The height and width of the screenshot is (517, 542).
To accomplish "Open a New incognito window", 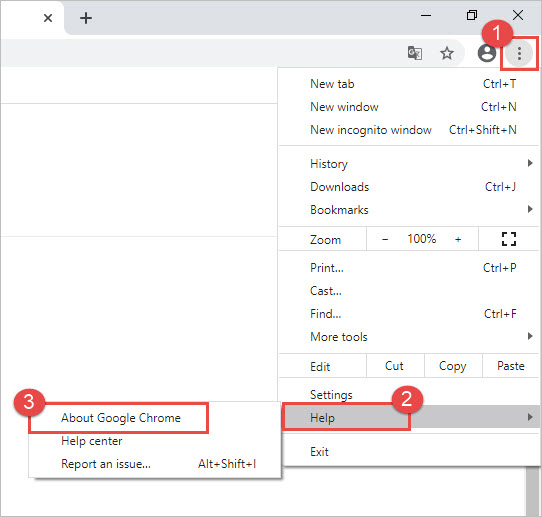I will tap(409, 130).
